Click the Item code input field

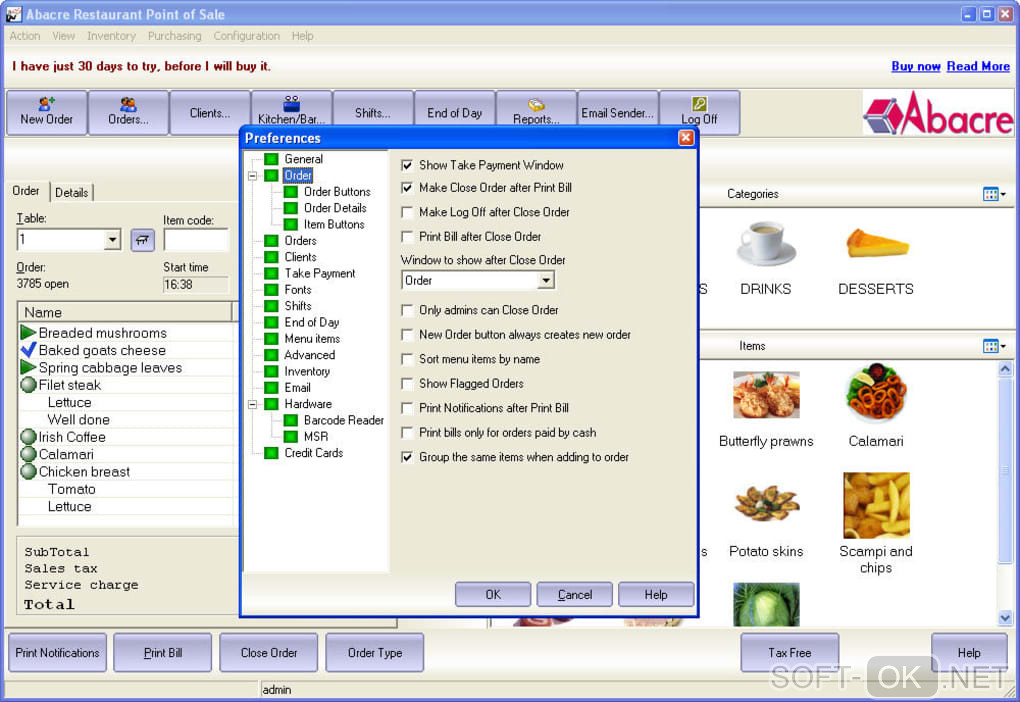(x=196, y=240)
